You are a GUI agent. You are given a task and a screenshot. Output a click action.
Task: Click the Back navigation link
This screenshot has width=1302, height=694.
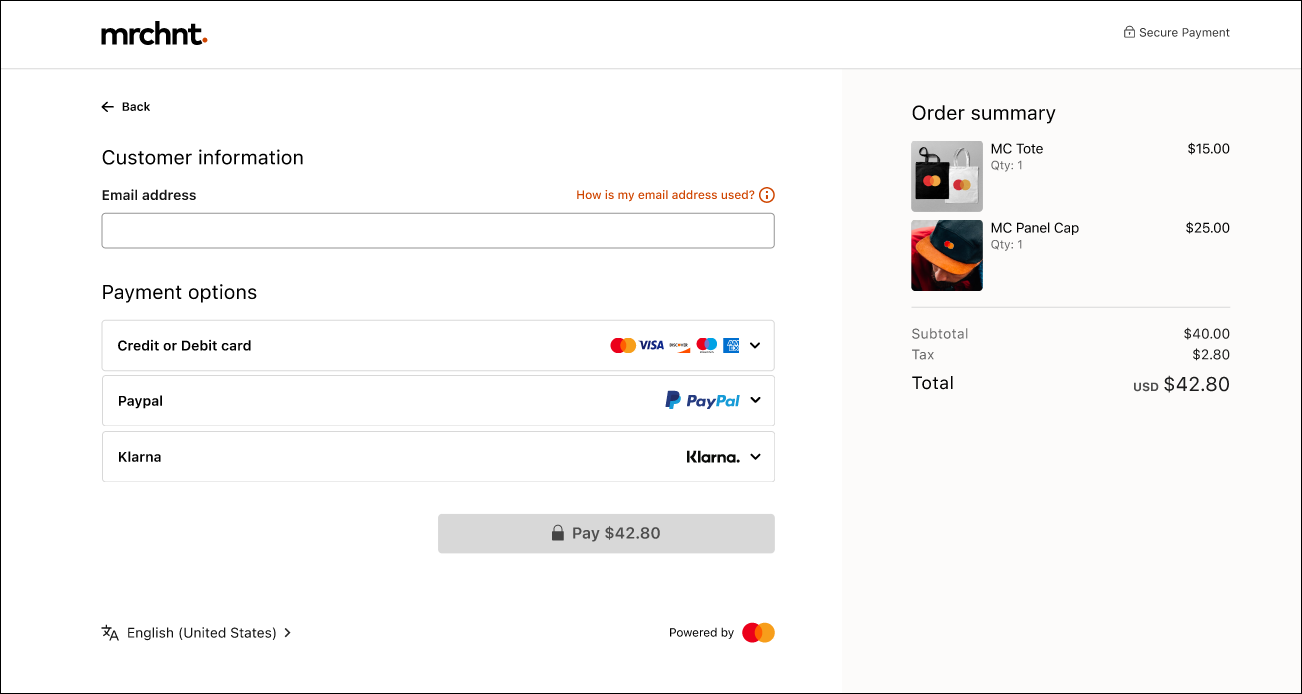click(x=125, y=106)
